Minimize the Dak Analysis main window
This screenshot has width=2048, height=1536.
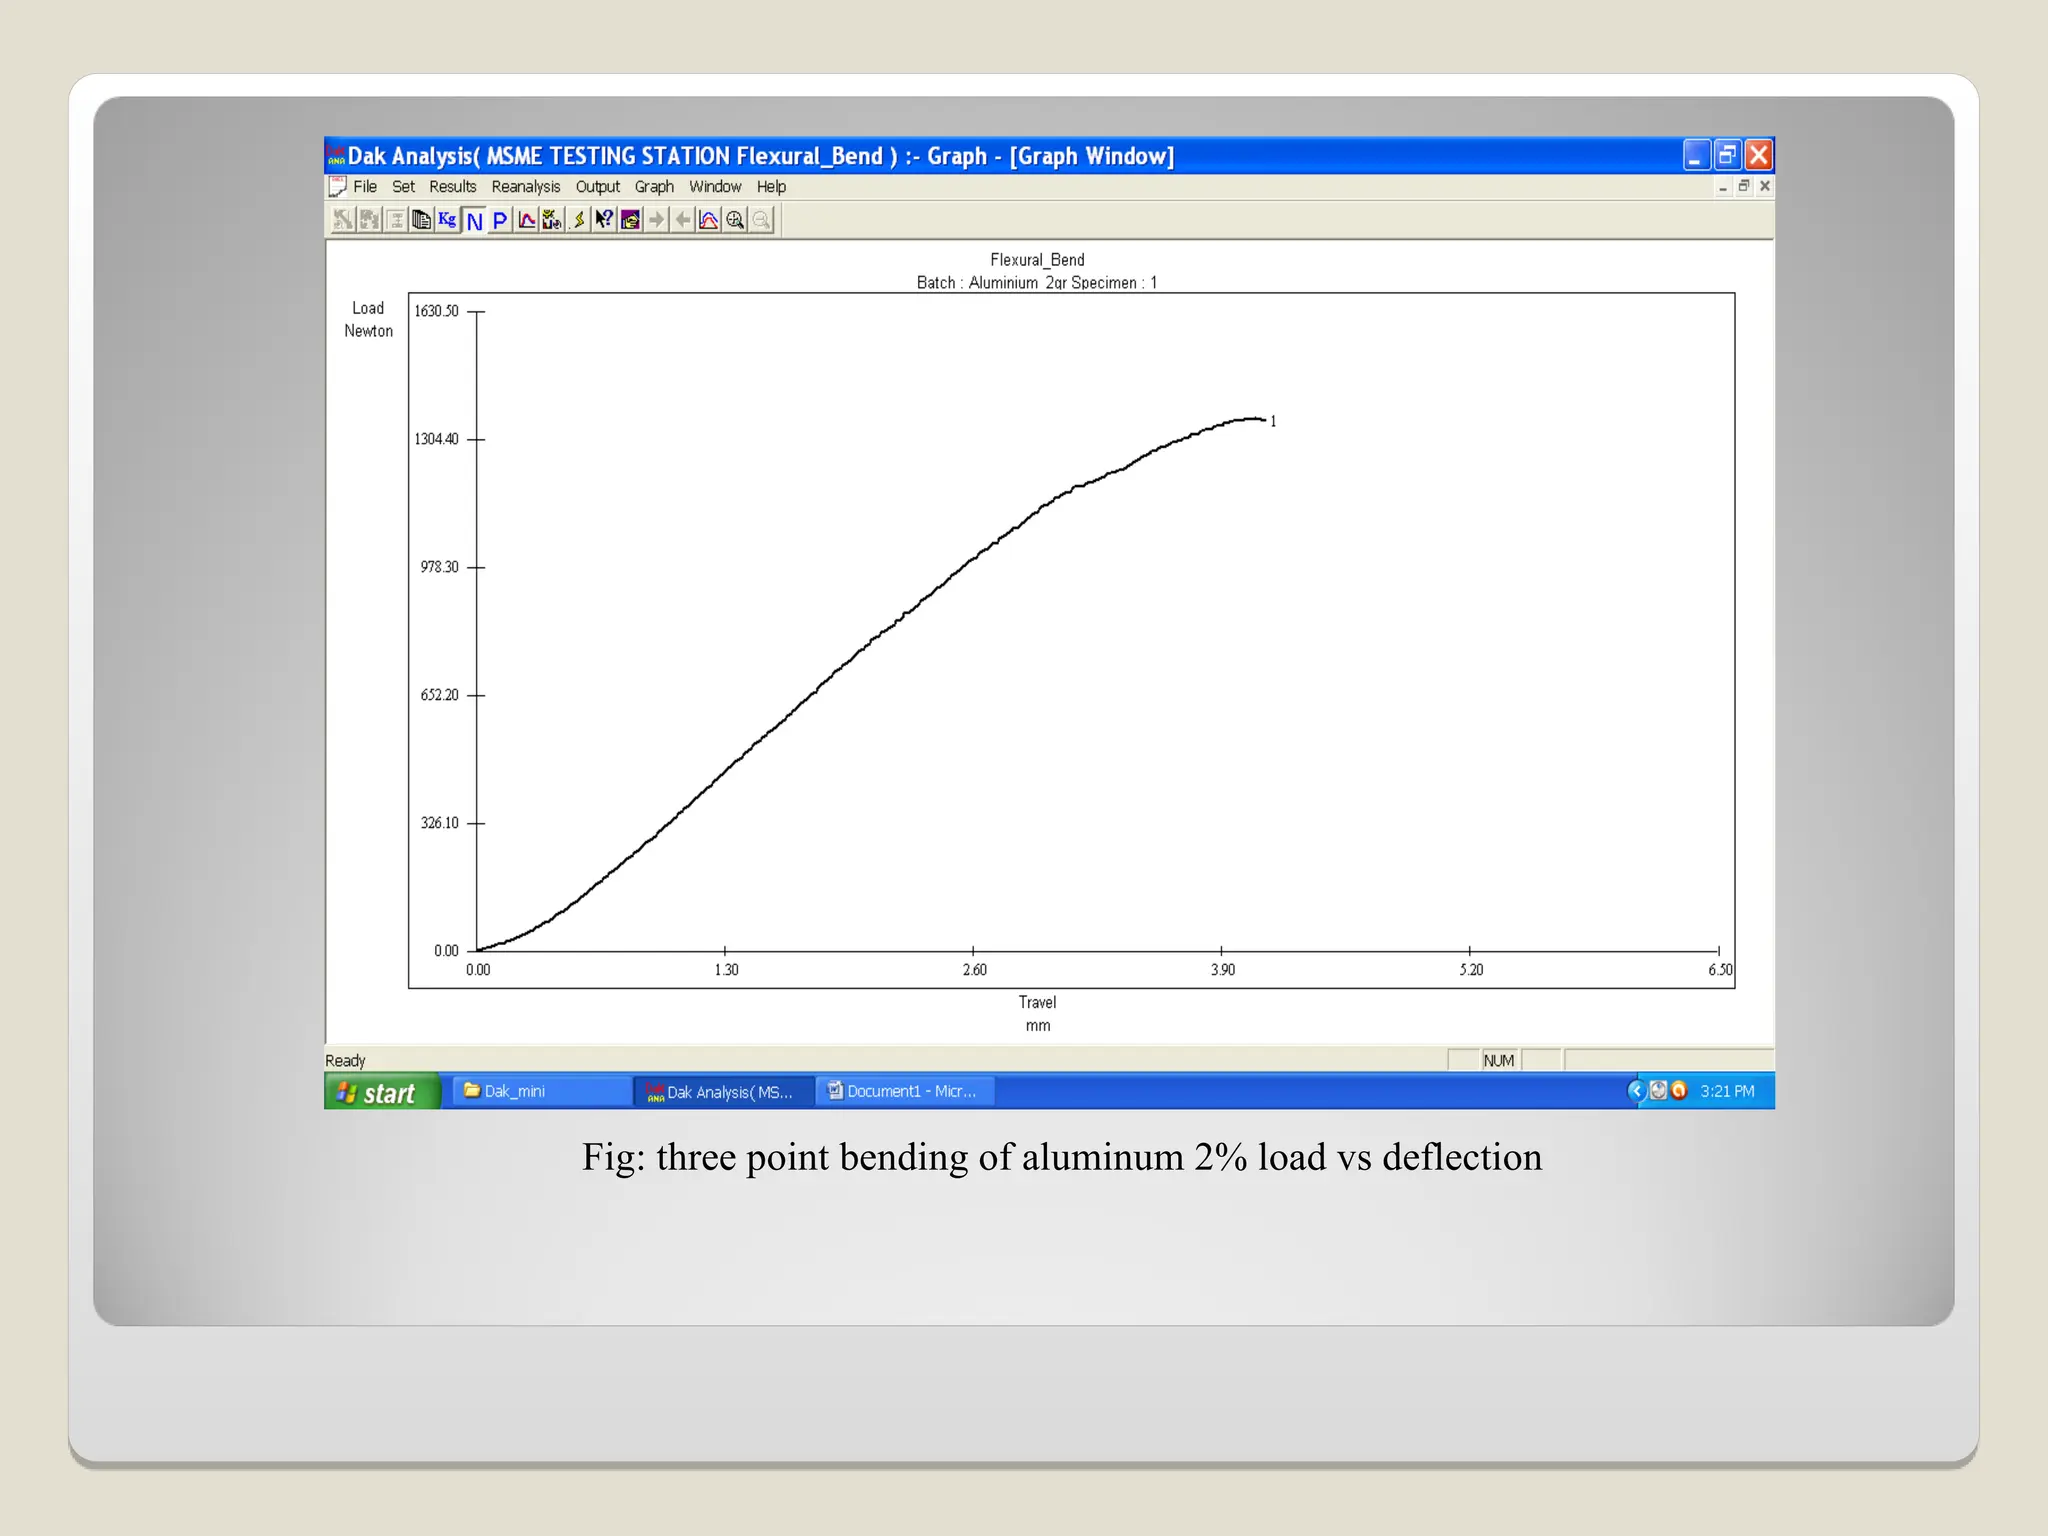[1696, 155]
